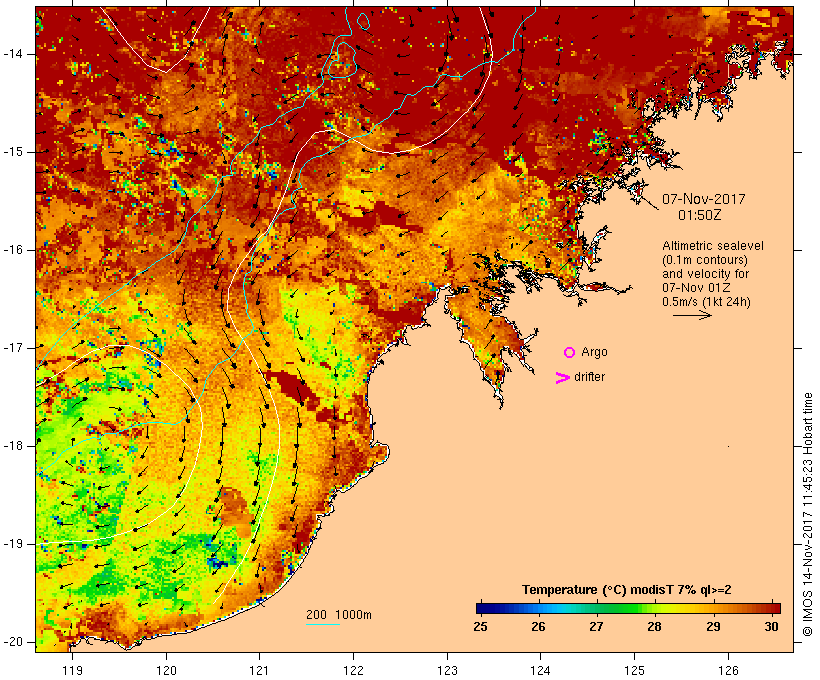Viewport: 820px width, 680px height.
Task: Click latitude axis label -20
Action: (13, 642)
